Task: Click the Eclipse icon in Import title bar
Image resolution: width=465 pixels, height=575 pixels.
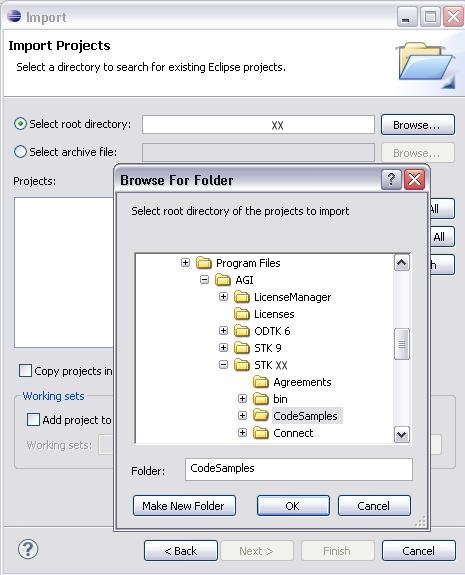Action: (14, 16)
